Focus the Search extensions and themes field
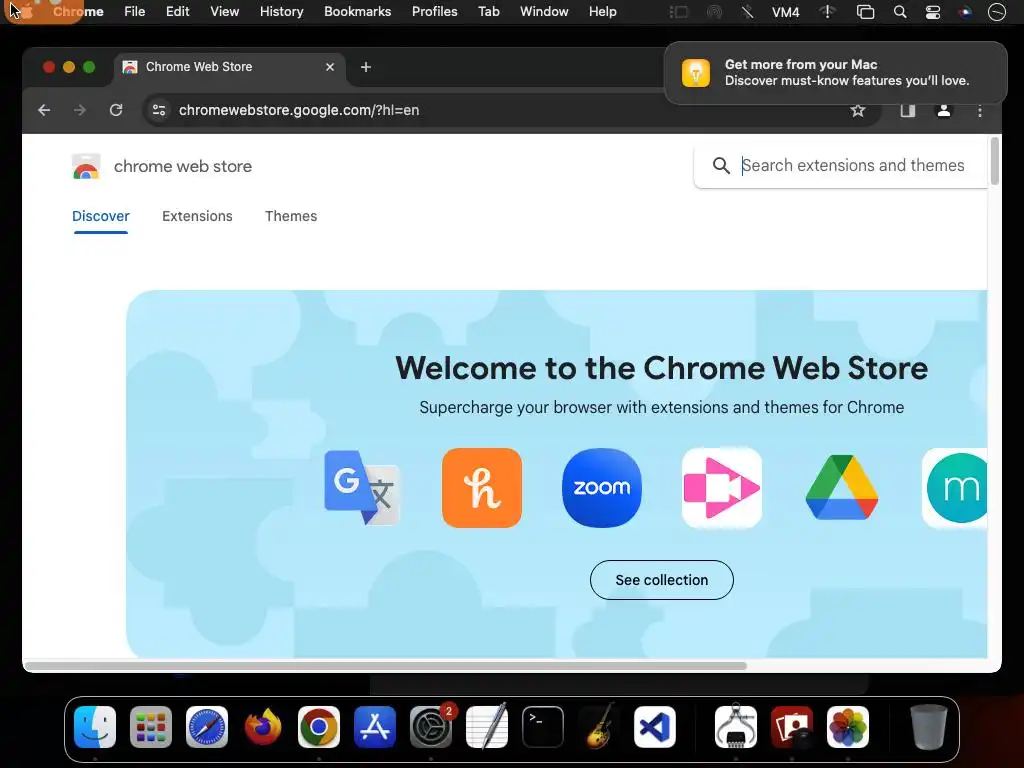 (853, 166)
